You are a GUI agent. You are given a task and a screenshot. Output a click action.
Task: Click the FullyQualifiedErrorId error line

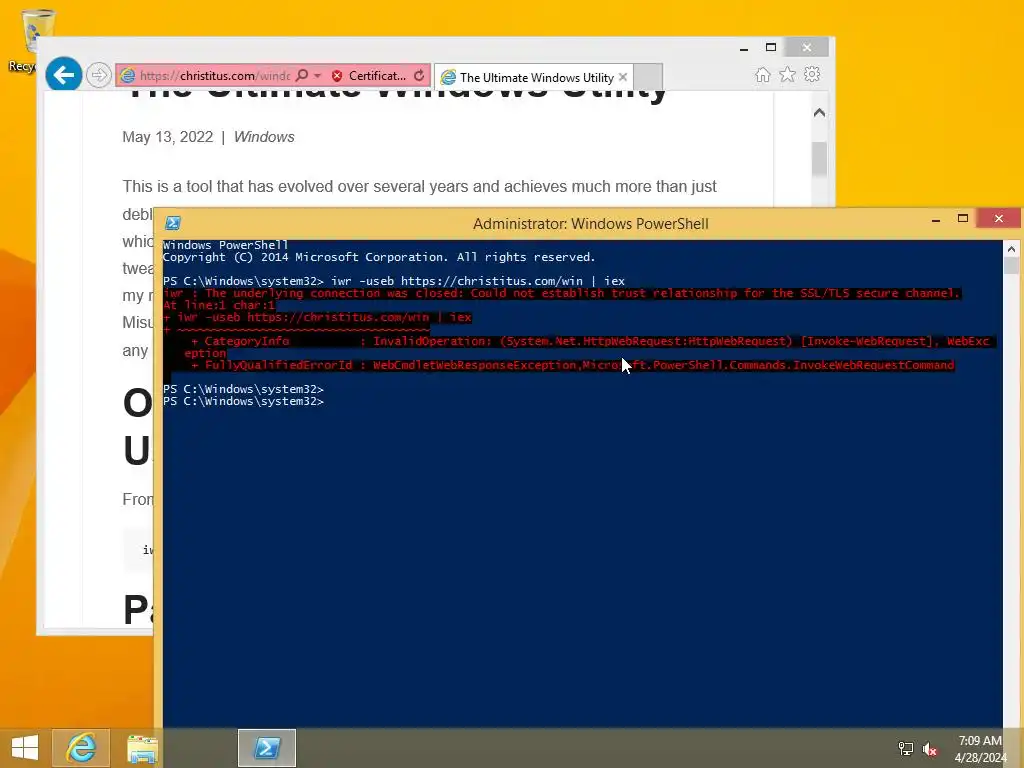573,365
